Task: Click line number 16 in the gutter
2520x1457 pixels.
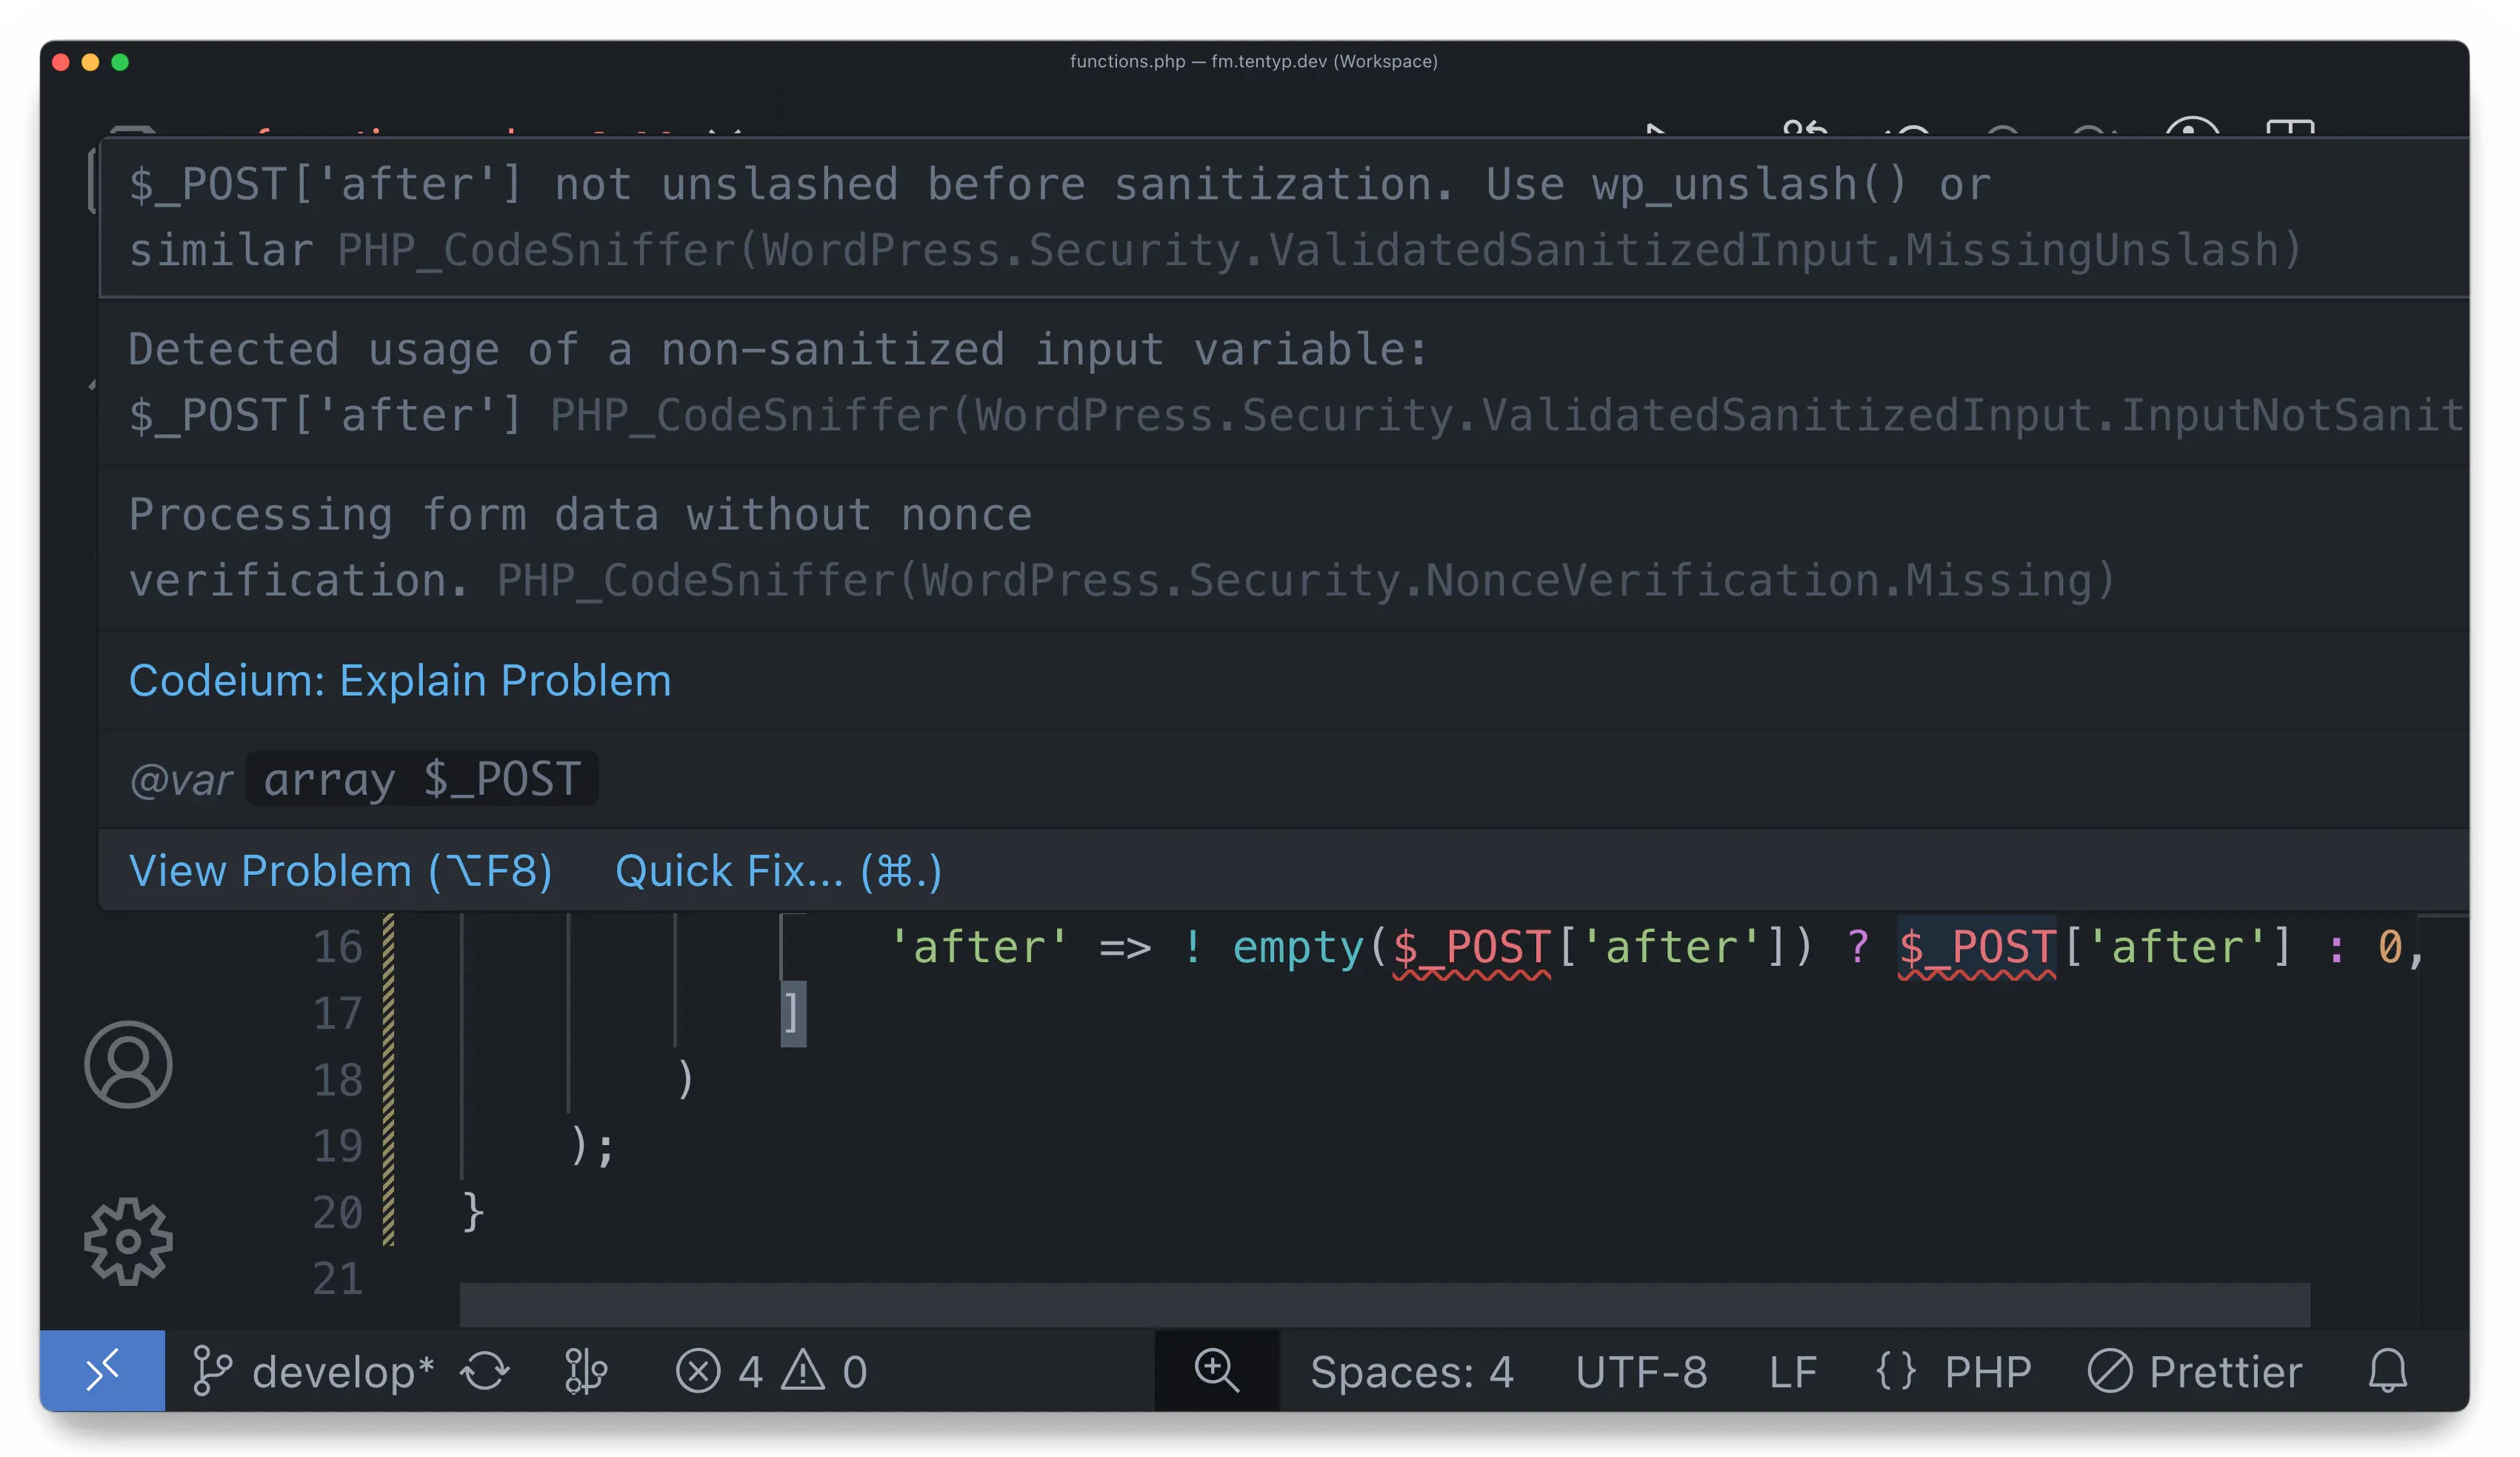Action: [337, 948]
